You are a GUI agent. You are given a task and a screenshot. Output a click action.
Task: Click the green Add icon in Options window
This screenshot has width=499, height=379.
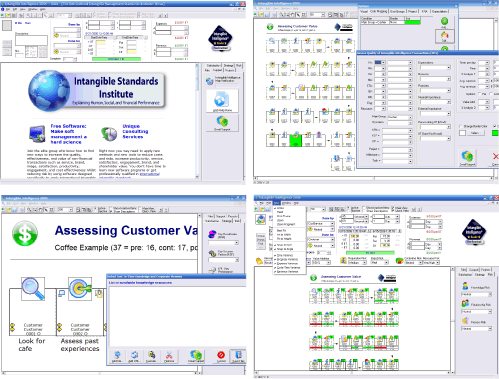[x=445, y=22]
